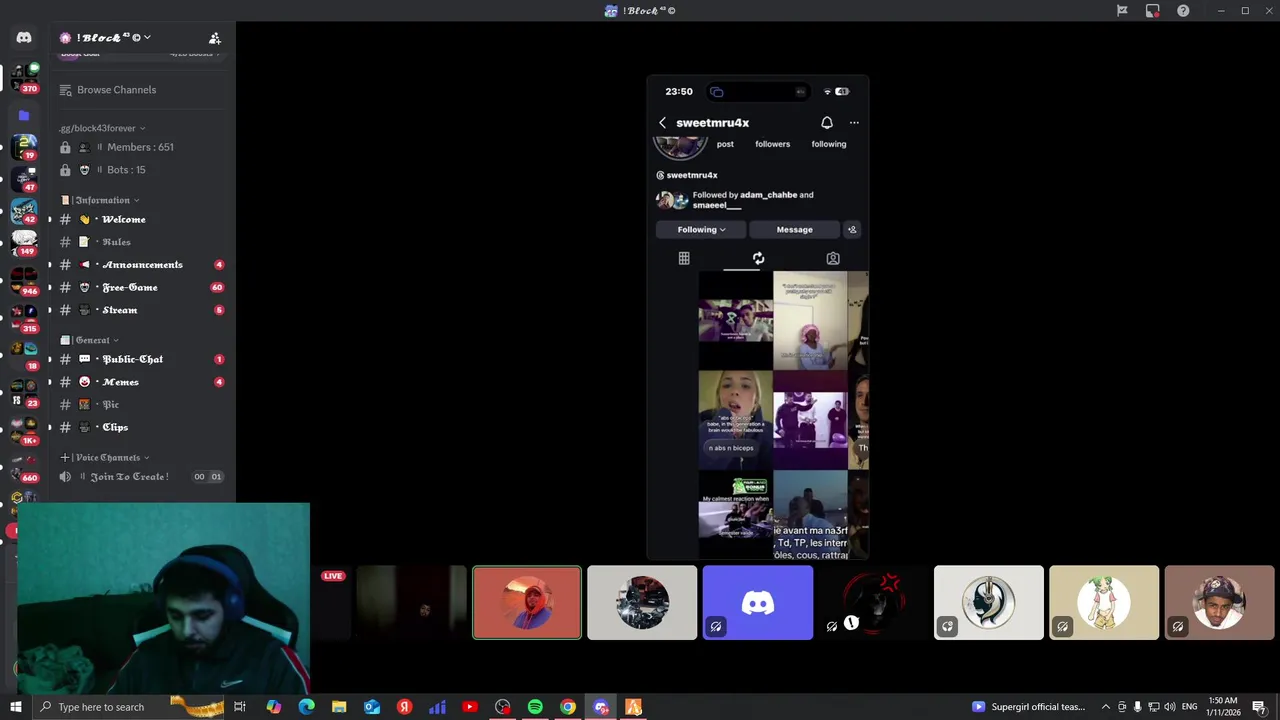Select the server folder with 315 badge
Viewport: 1280px width, 720px height.
[24, 320]
